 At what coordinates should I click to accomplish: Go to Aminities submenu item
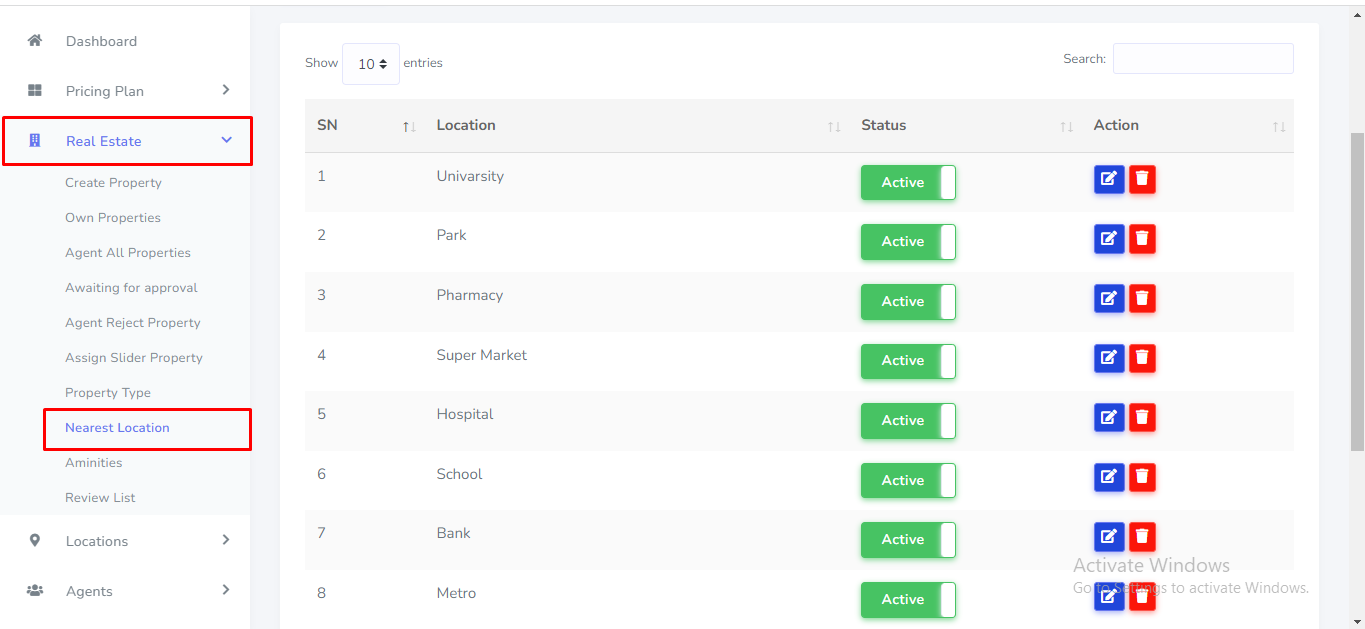click(x=94, y=463)
